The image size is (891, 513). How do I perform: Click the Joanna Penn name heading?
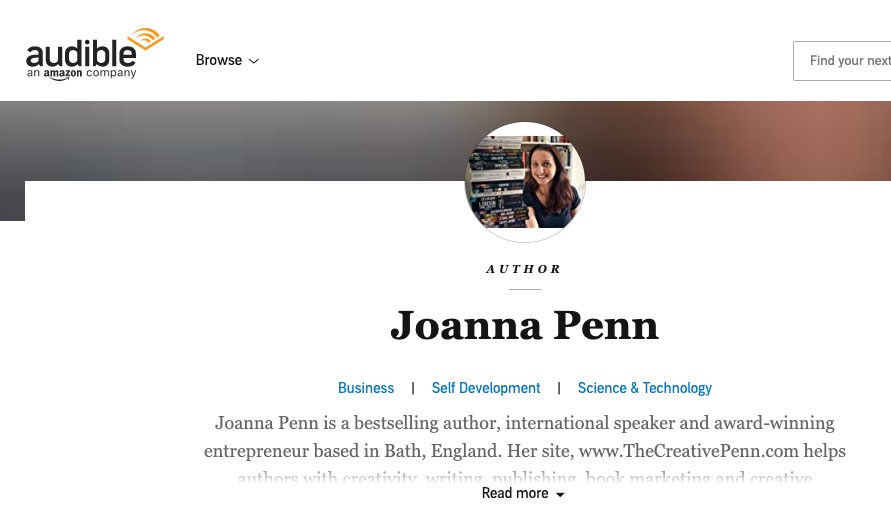(524, 325)
